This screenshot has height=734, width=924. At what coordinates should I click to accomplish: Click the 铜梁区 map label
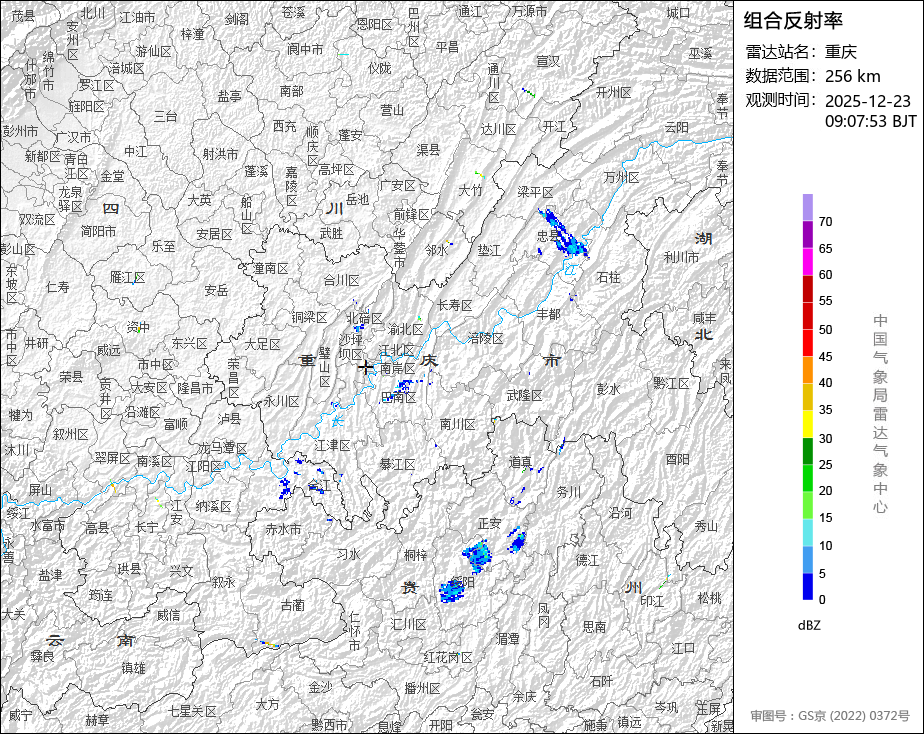[x=309, y=318]
